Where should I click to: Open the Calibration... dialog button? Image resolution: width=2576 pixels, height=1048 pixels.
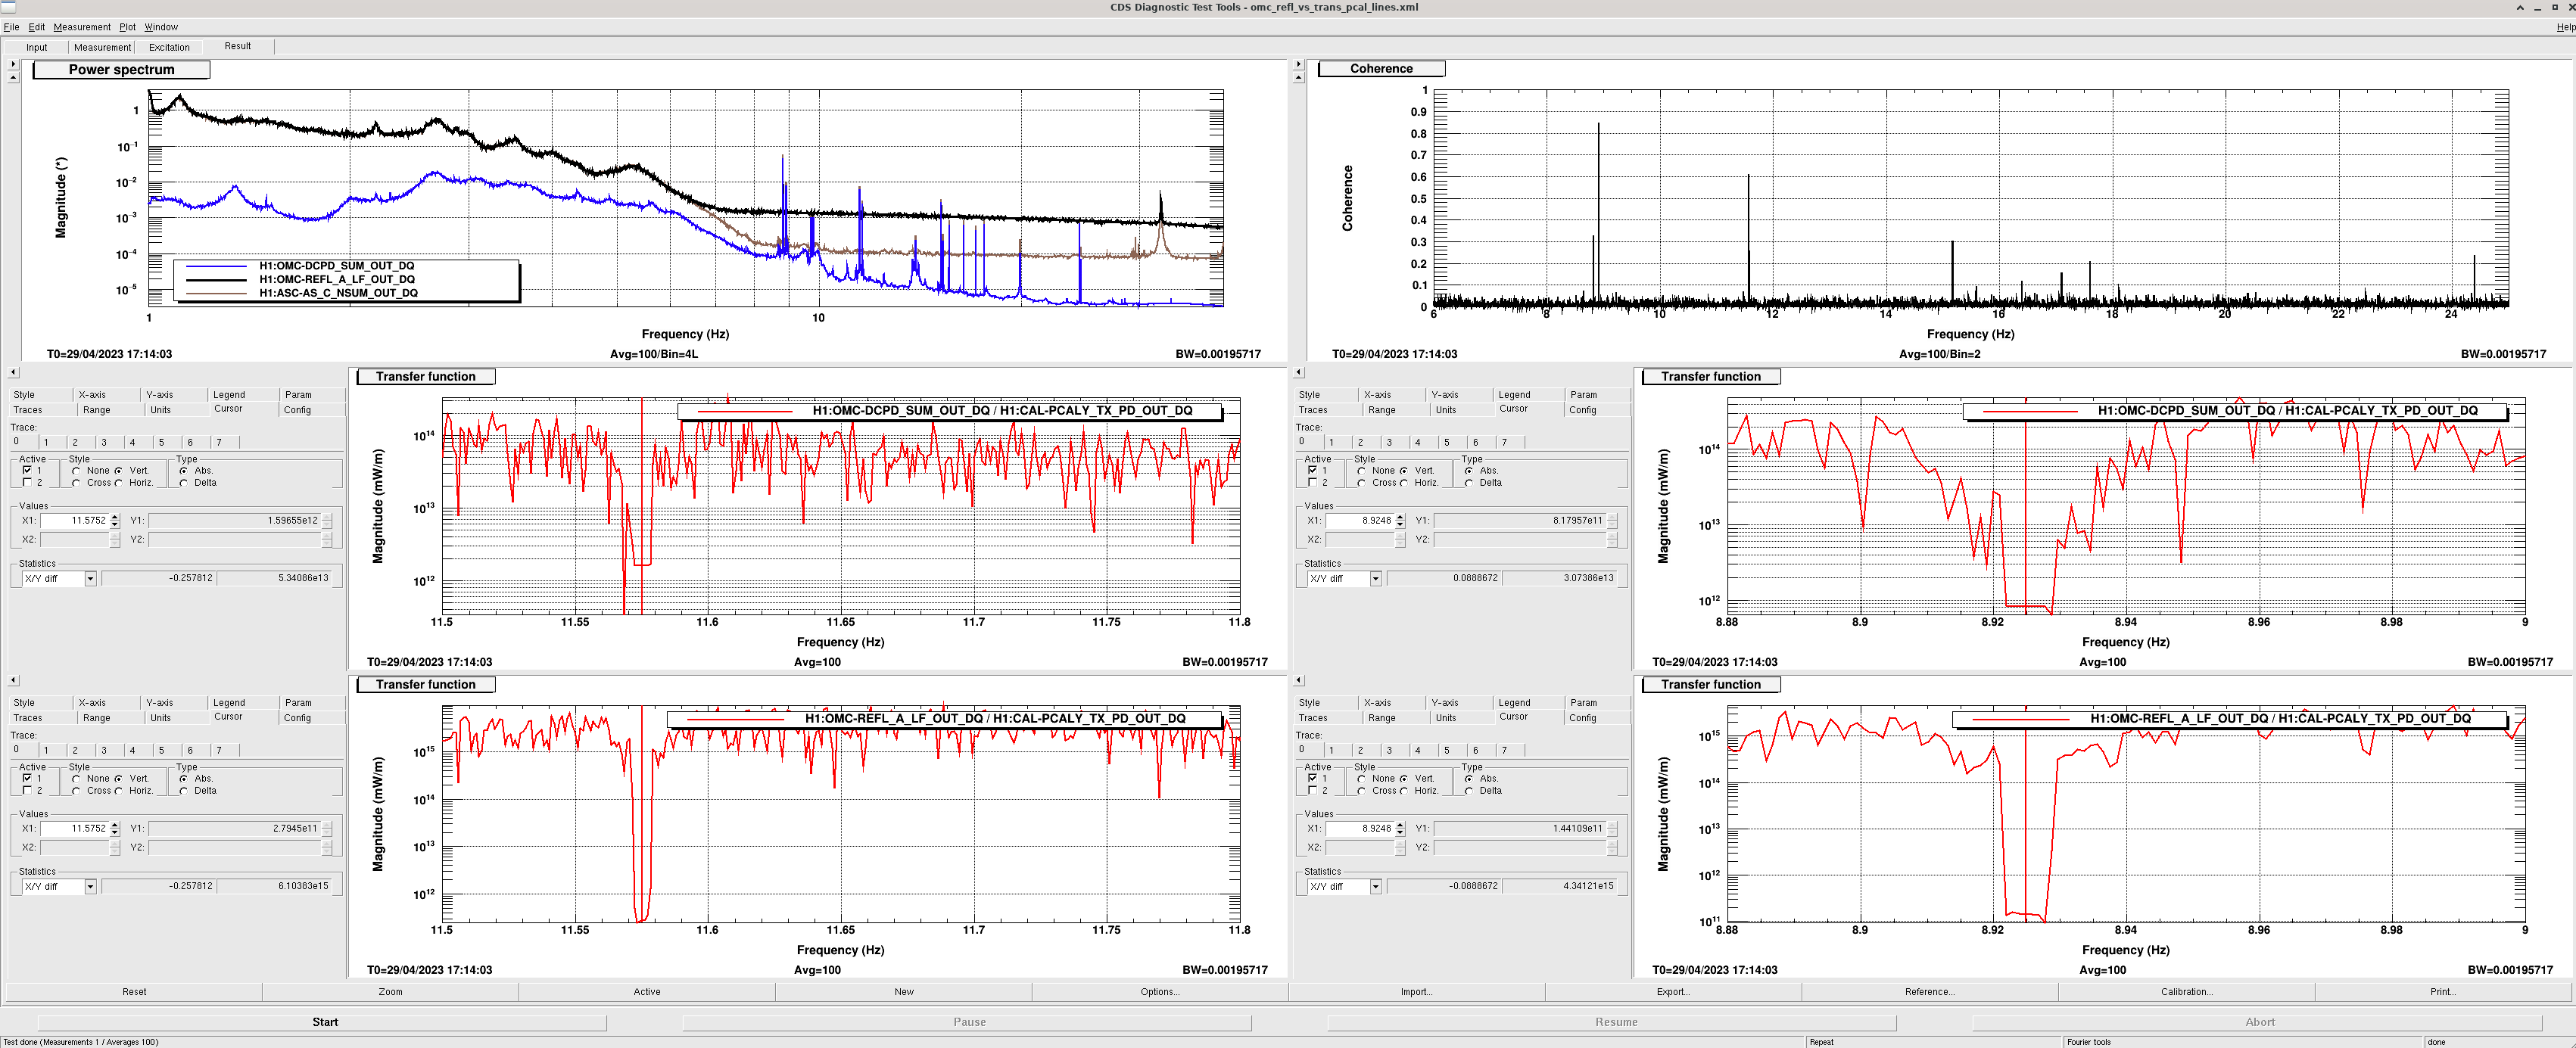point(2186,992)
